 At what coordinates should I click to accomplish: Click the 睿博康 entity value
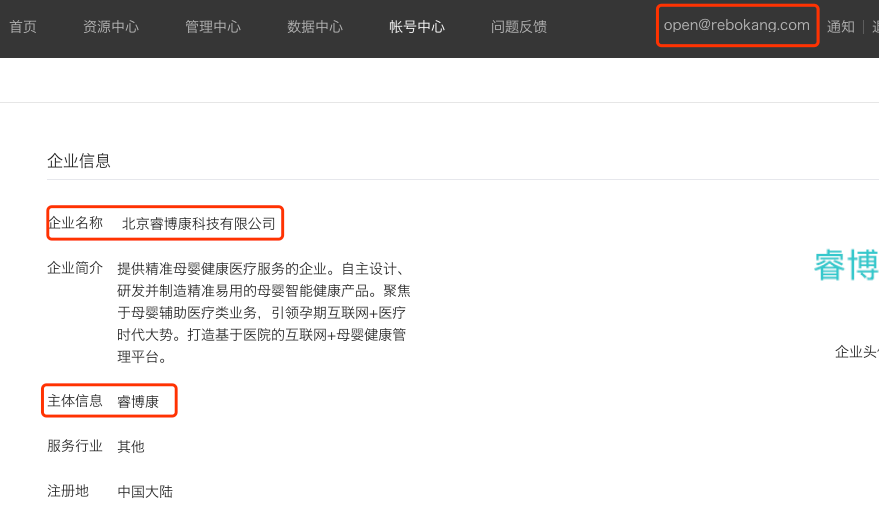click(138, 401)
